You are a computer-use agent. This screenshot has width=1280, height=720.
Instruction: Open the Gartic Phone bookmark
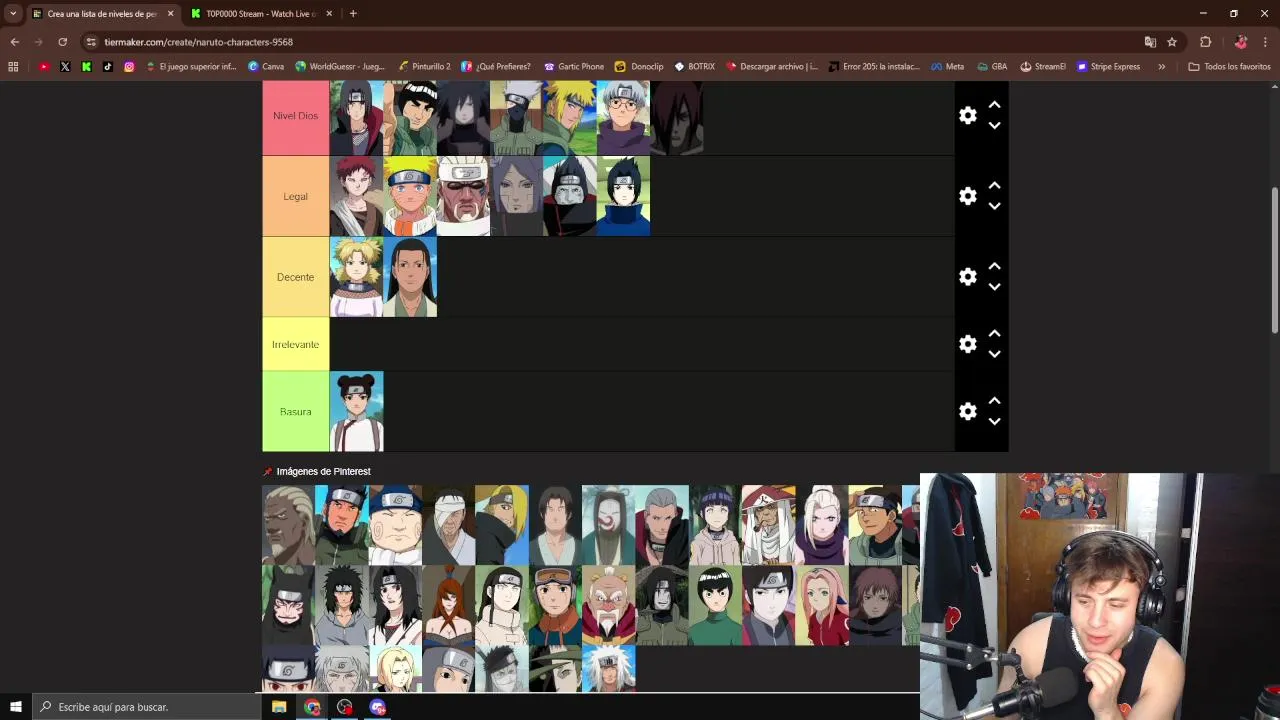tap(574, 67)
